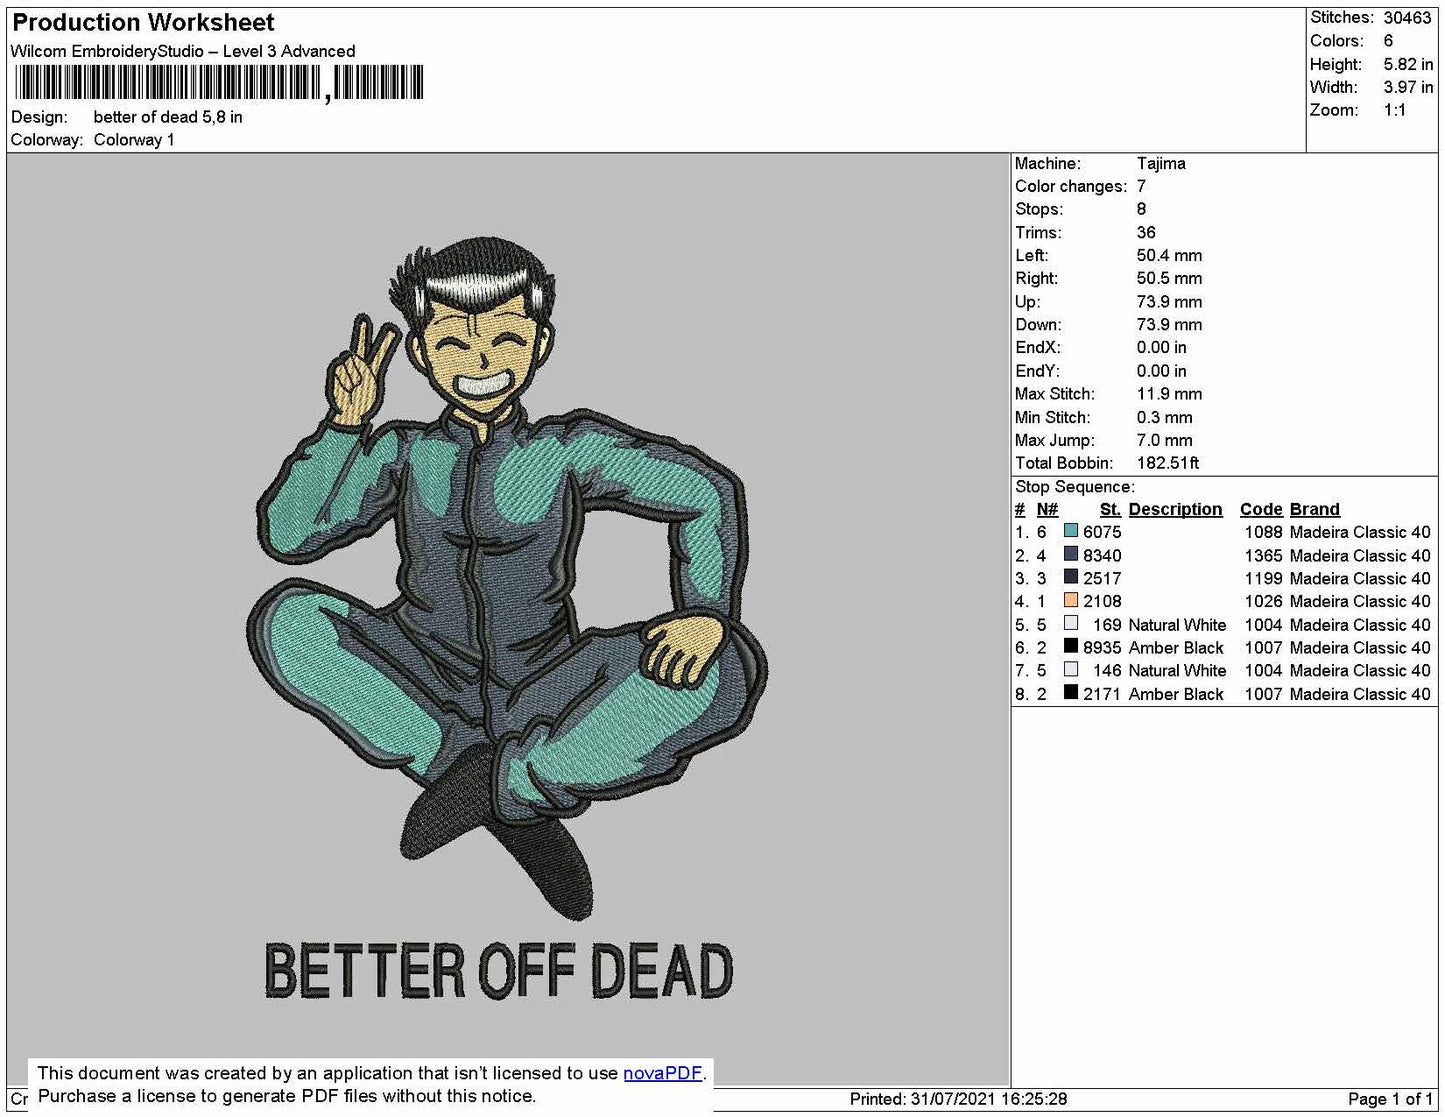
Task: Click the Stops value 8
Action: pos(1141,209)
